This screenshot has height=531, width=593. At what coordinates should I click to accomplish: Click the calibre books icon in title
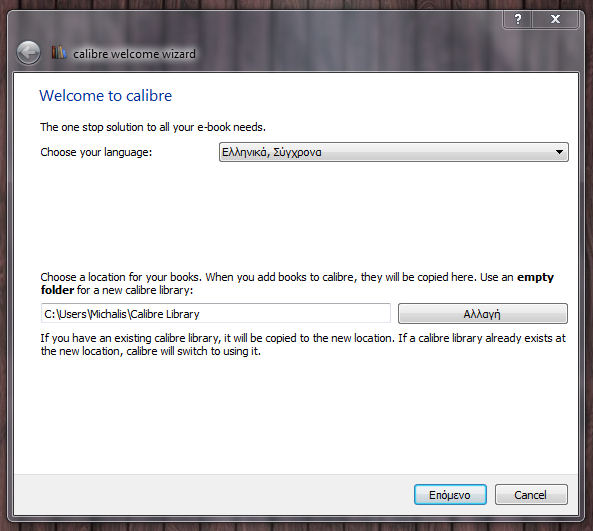[x=59, y=52]
